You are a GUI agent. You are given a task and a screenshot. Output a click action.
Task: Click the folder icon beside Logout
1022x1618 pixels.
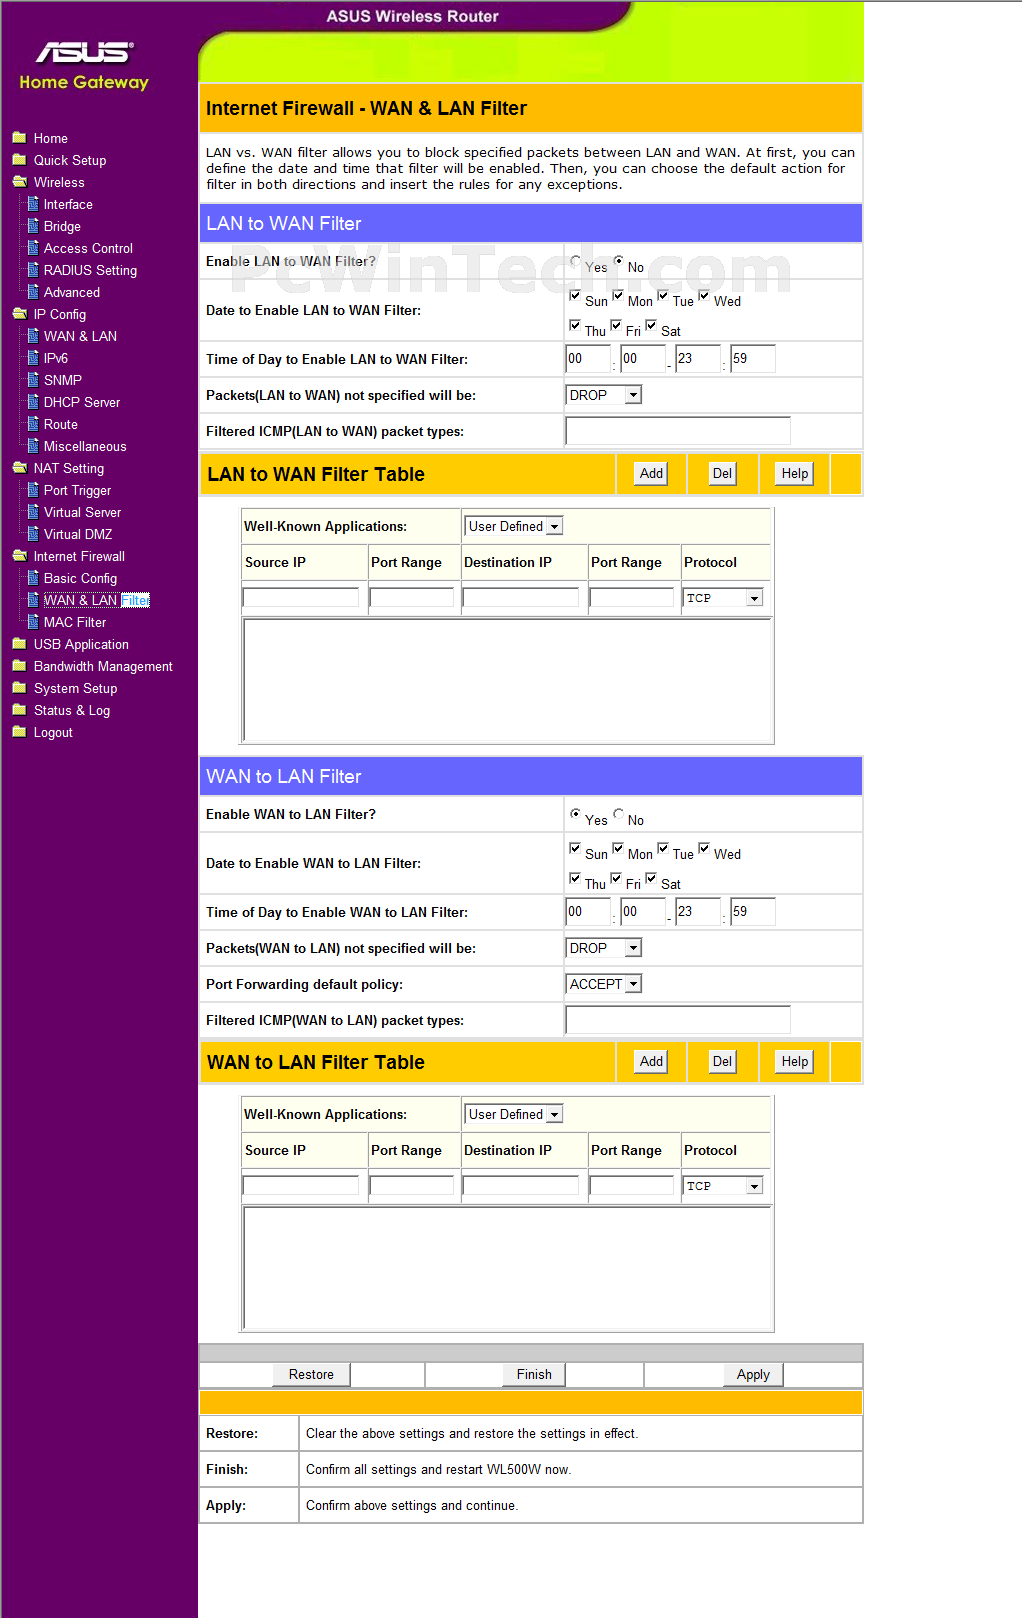(x=19, y=732)
